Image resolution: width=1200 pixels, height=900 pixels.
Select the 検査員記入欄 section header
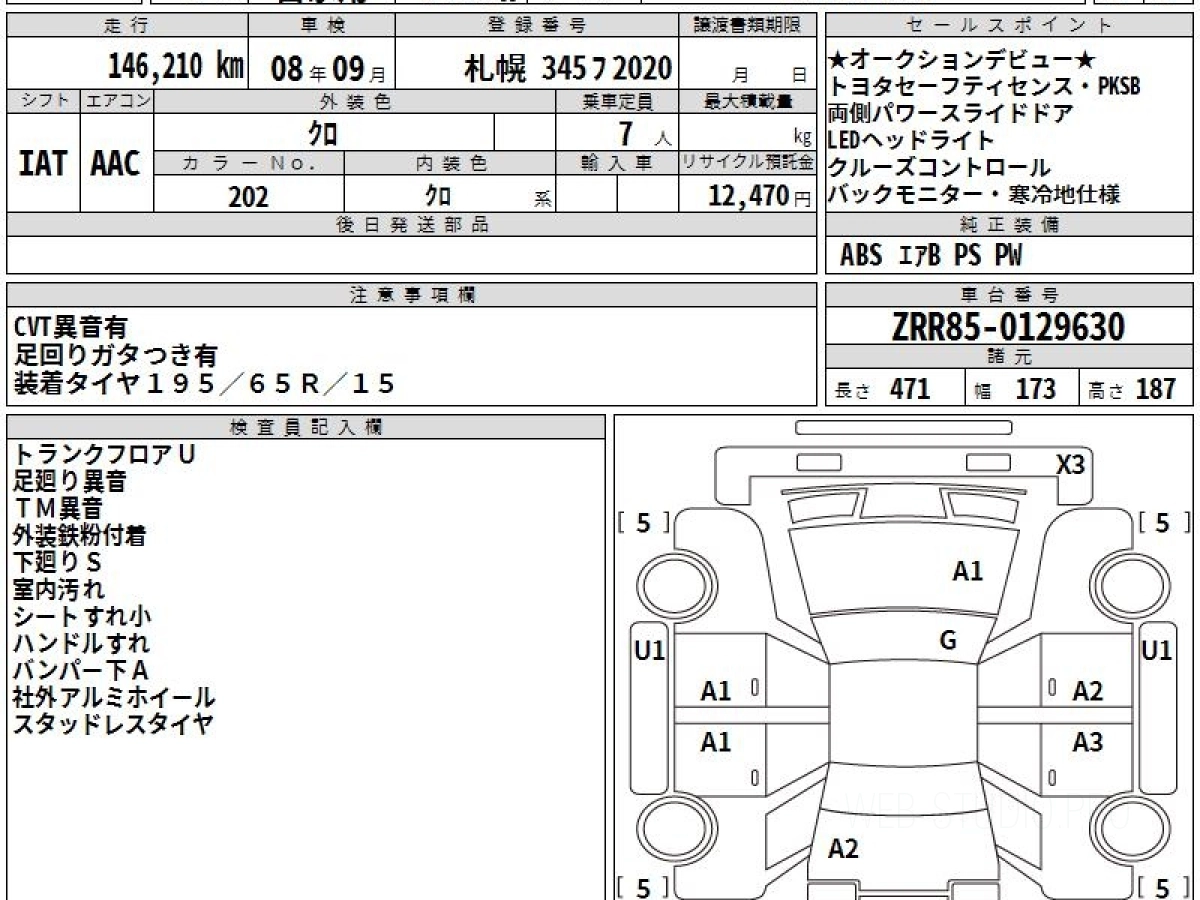coord(306,427)
